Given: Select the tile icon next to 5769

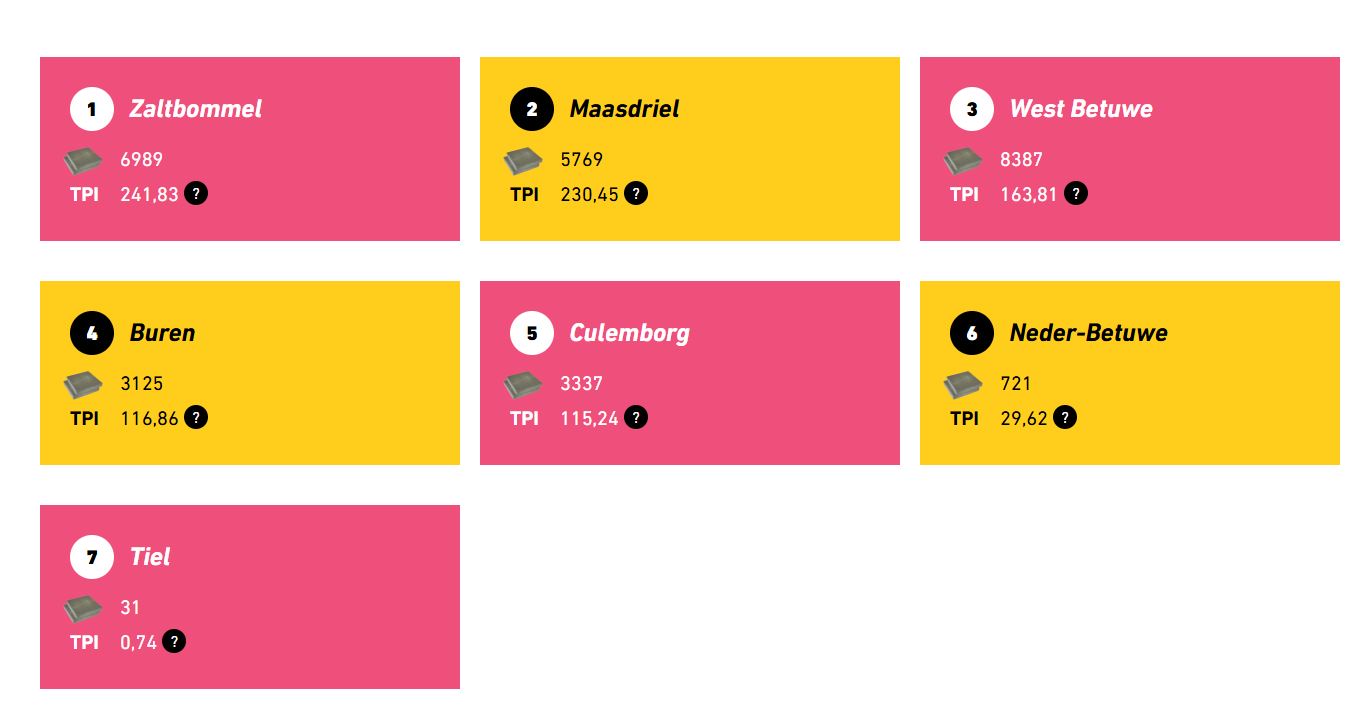Looking at the screenshot, I should pyautogui.click(x=523, y=161).
